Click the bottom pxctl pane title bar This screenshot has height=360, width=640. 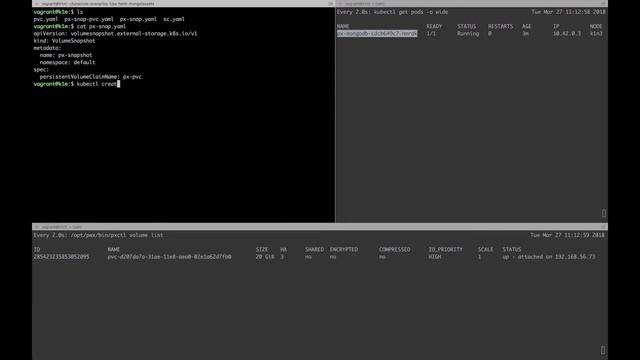pyautogui.click(x=320, y=227)
